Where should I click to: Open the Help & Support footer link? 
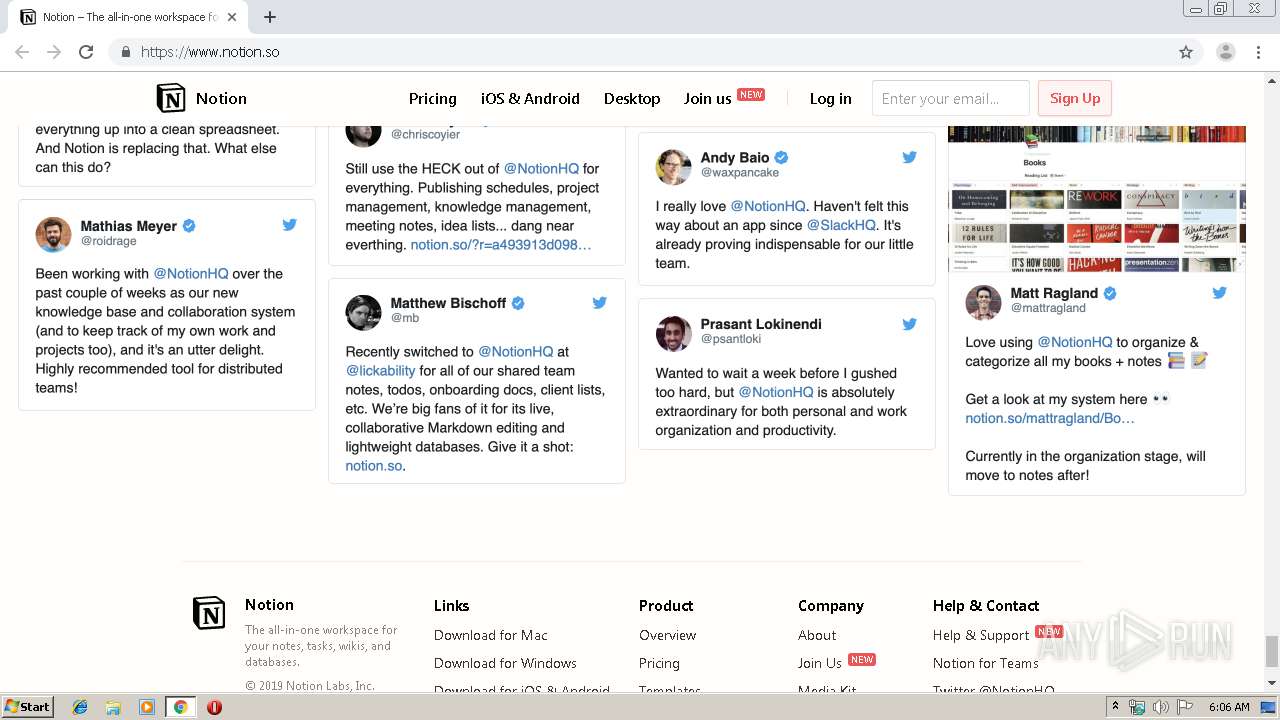tap(981, 635)
